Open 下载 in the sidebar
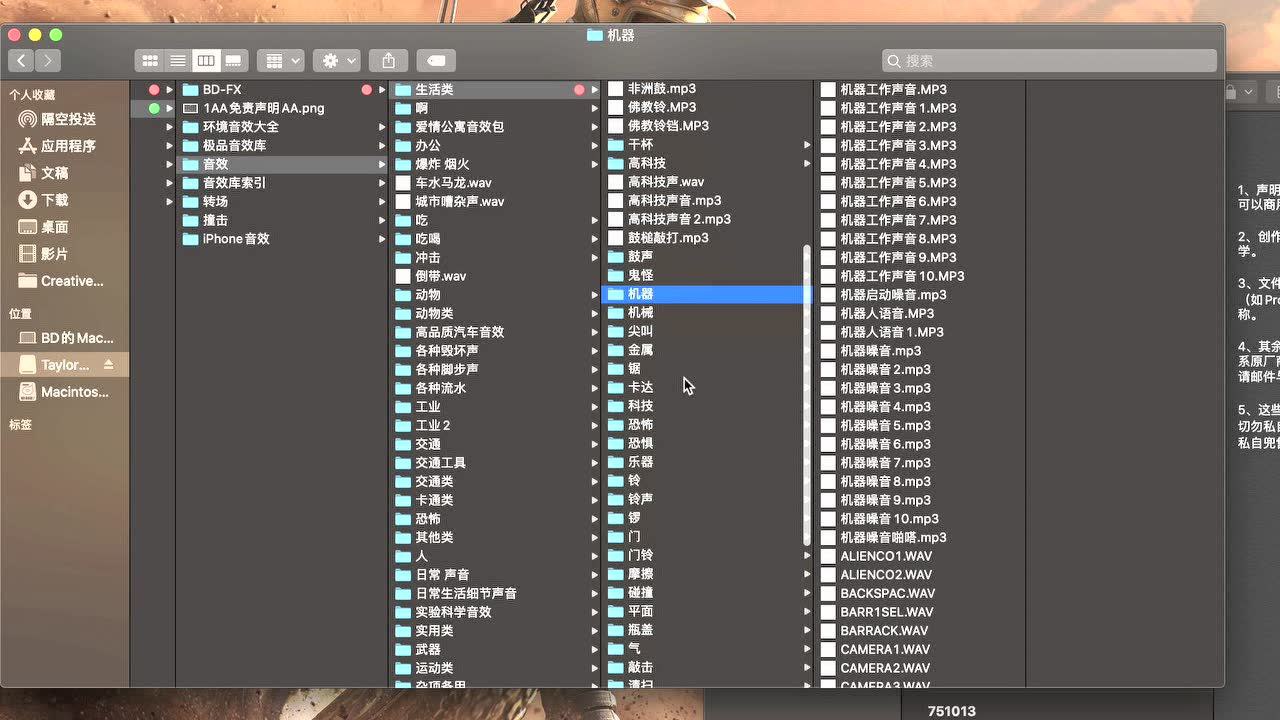This screenshot has height=720, width=1280. [x=55, y=200]
